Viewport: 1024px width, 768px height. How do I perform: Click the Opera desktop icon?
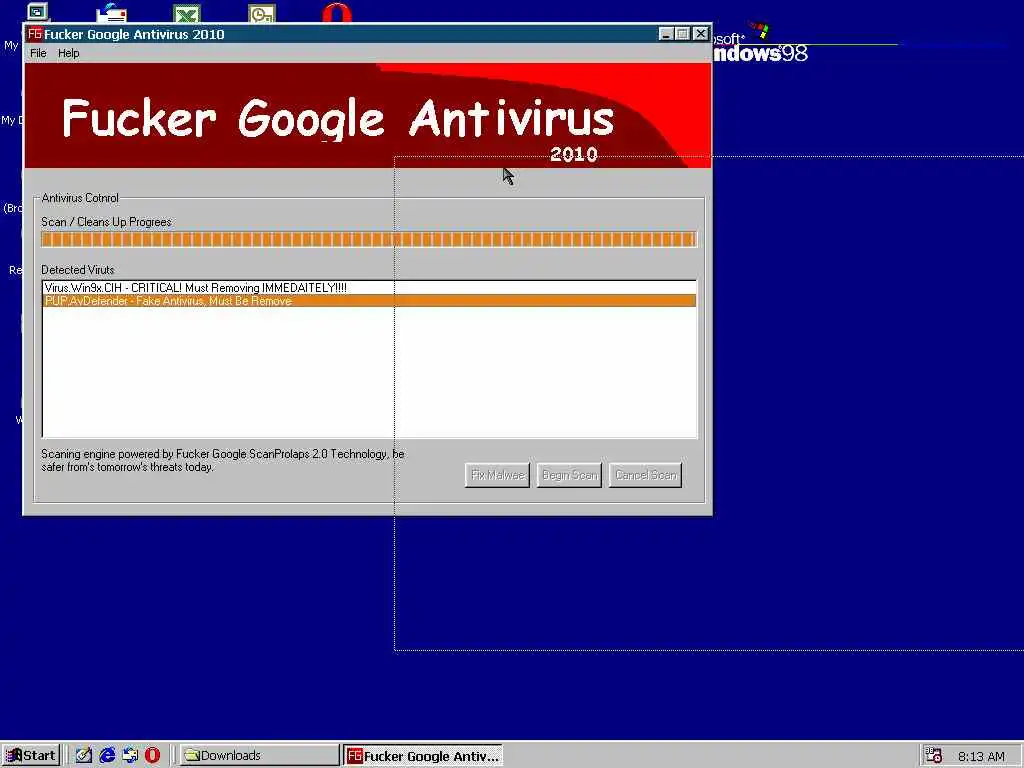click(x=337, y=13)
